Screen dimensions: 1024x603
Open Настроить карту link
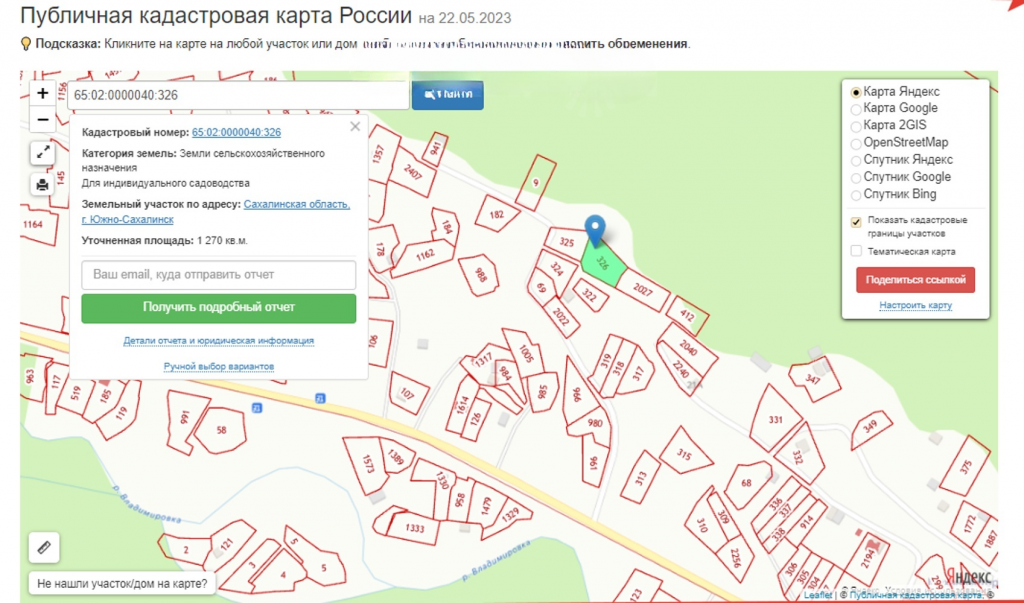pos(916,305)
